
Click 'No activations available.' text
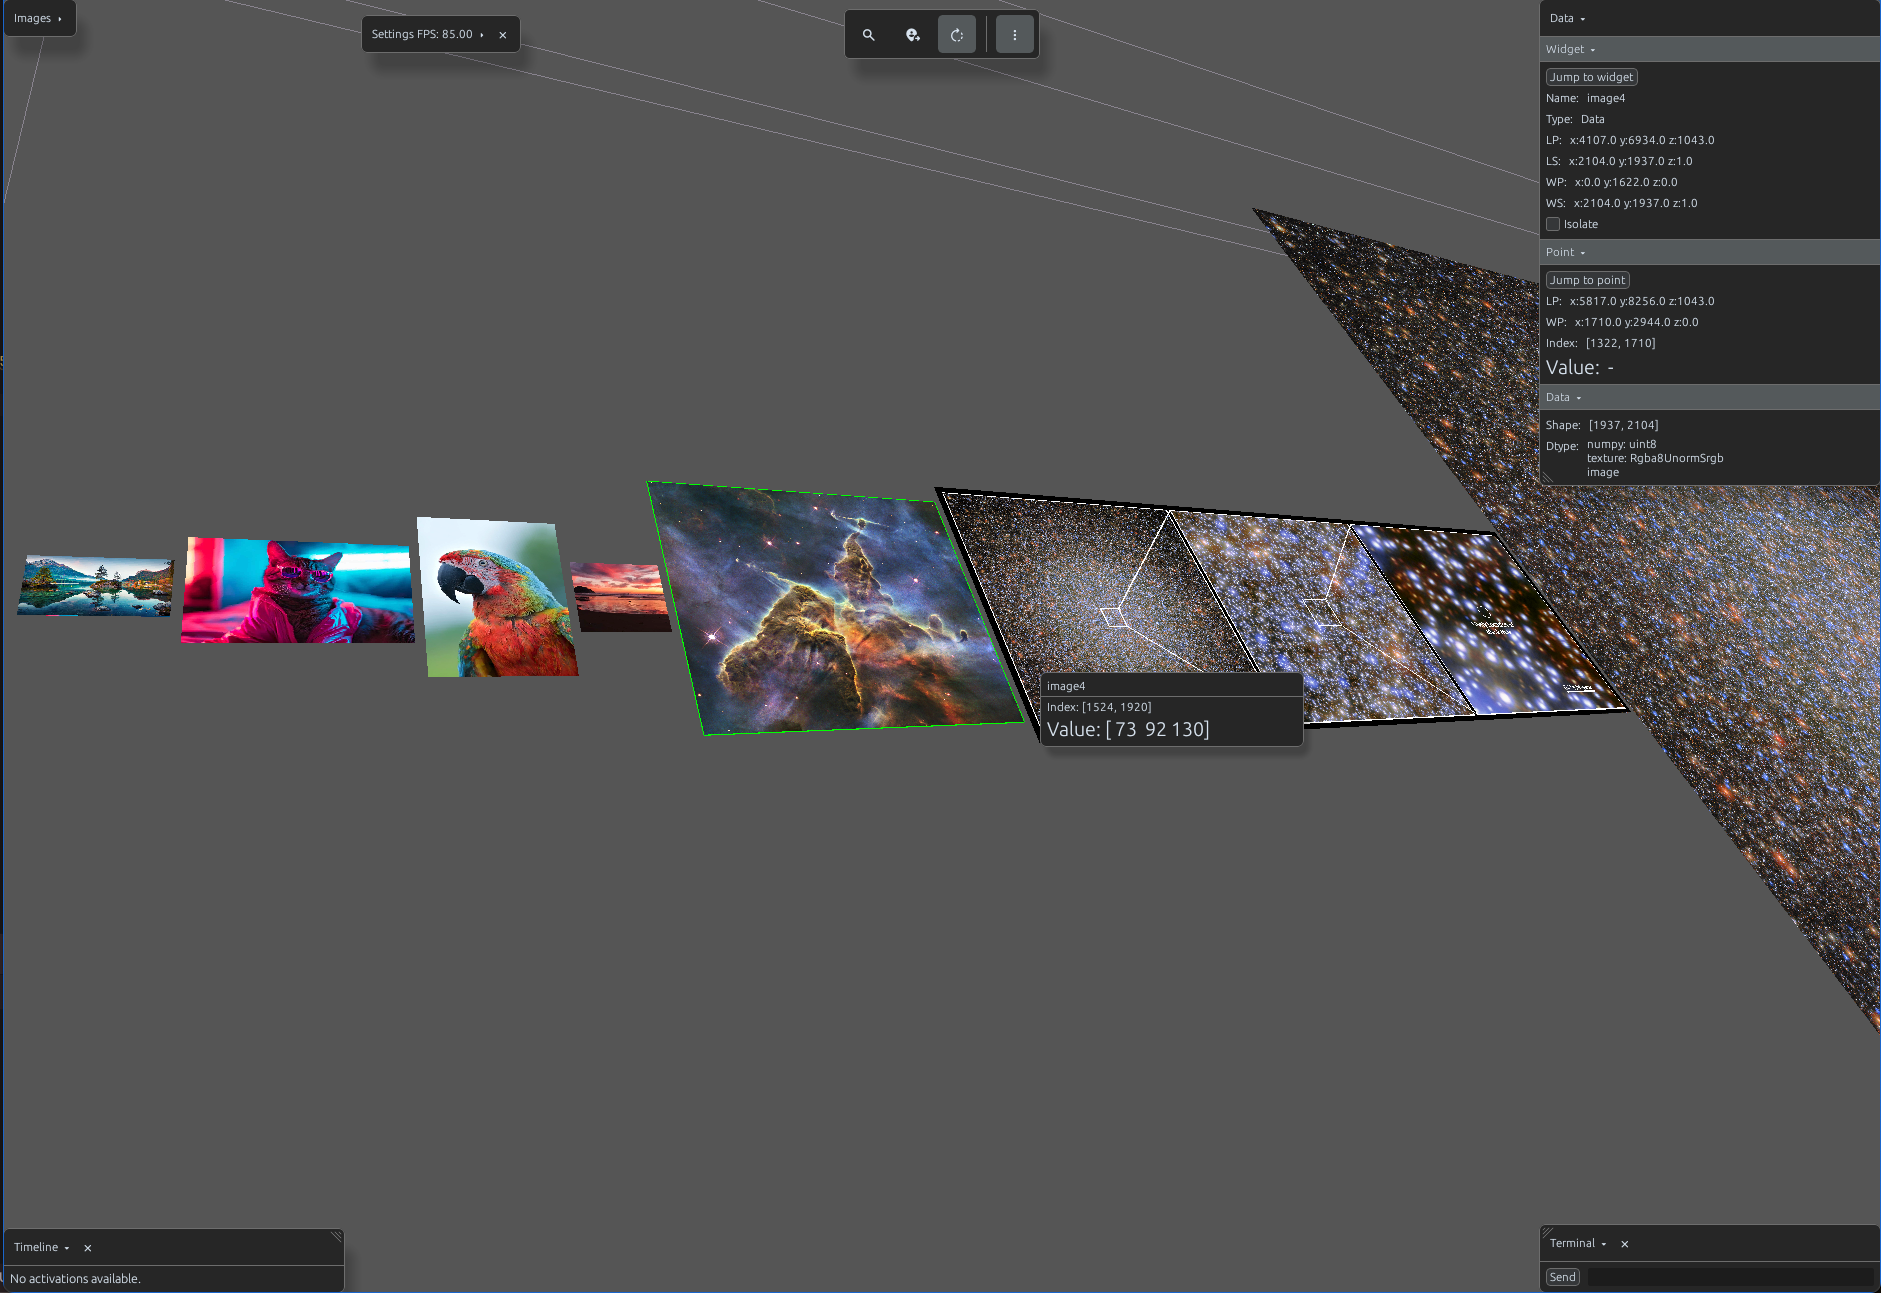(75, 1278)
